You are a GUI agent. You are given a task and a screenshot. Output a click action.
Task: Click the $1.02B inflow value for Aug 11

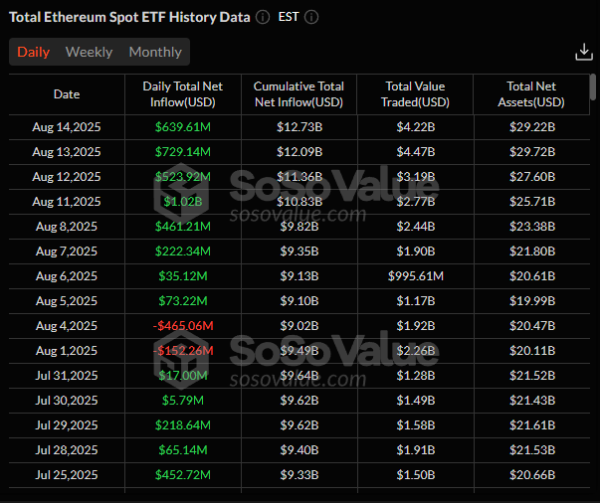tap(183, 202)
